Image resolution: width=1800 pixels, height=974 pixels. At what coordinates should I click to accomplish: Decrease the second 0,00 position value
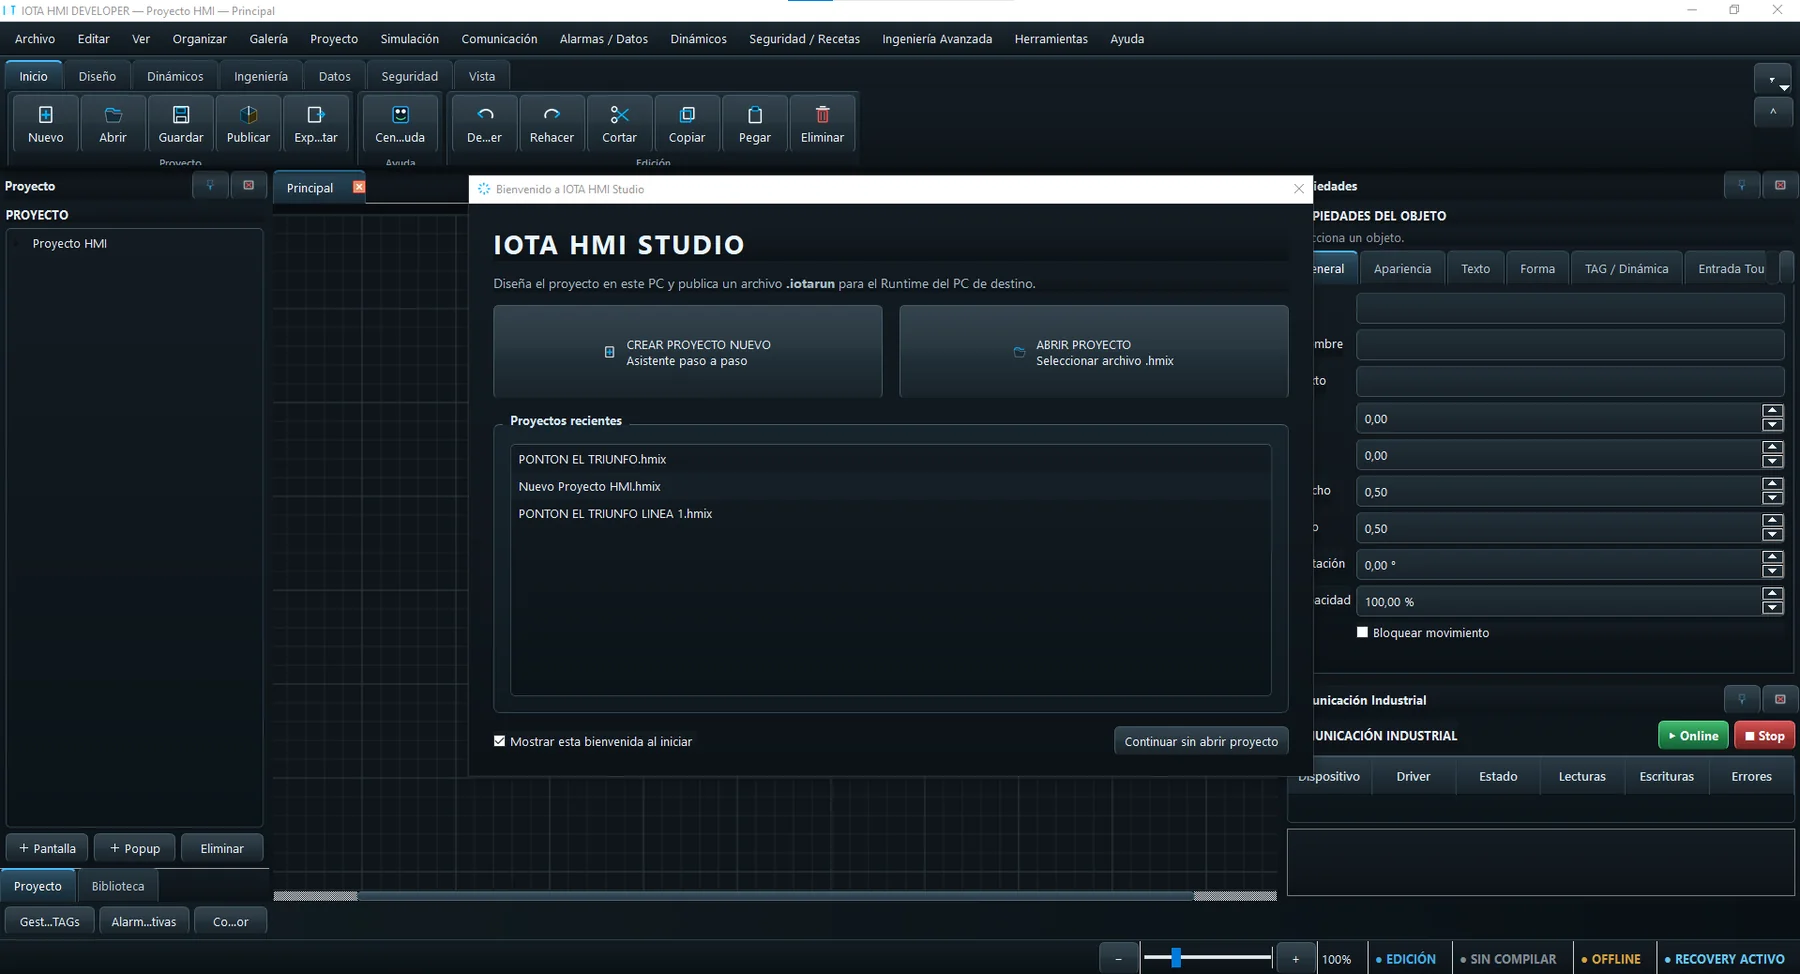[1773, 461]
